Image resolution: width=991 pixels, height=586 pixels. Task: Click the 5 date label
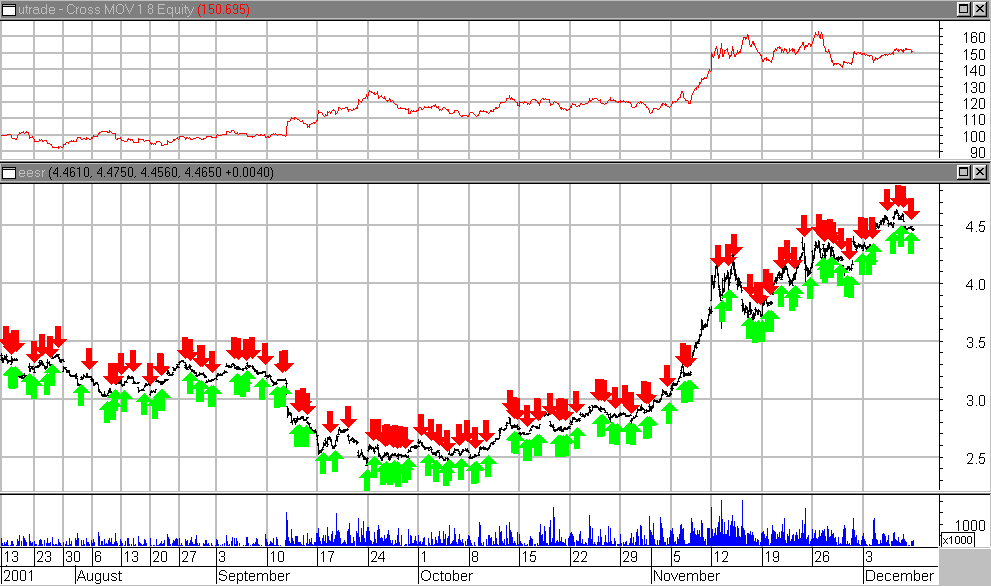click(x=676, y=557)
